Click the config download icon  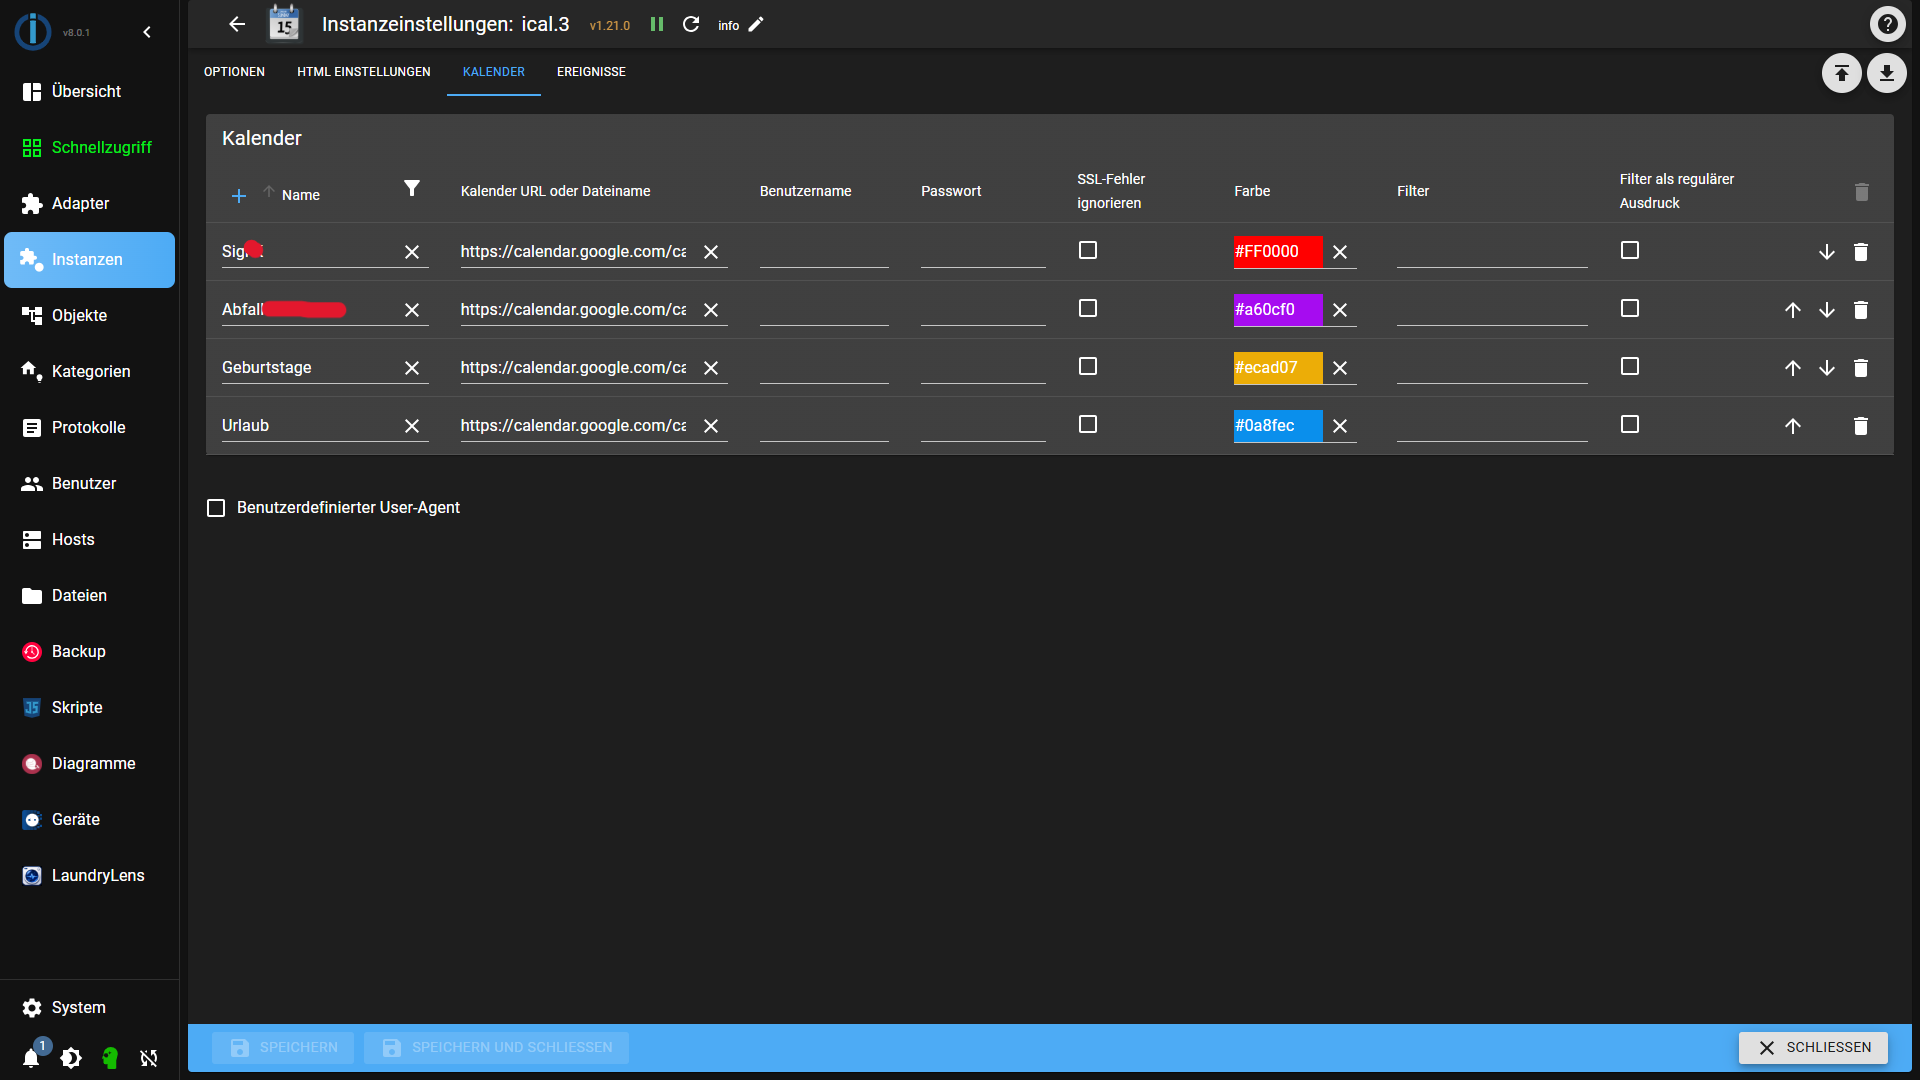click(1886, 73)
